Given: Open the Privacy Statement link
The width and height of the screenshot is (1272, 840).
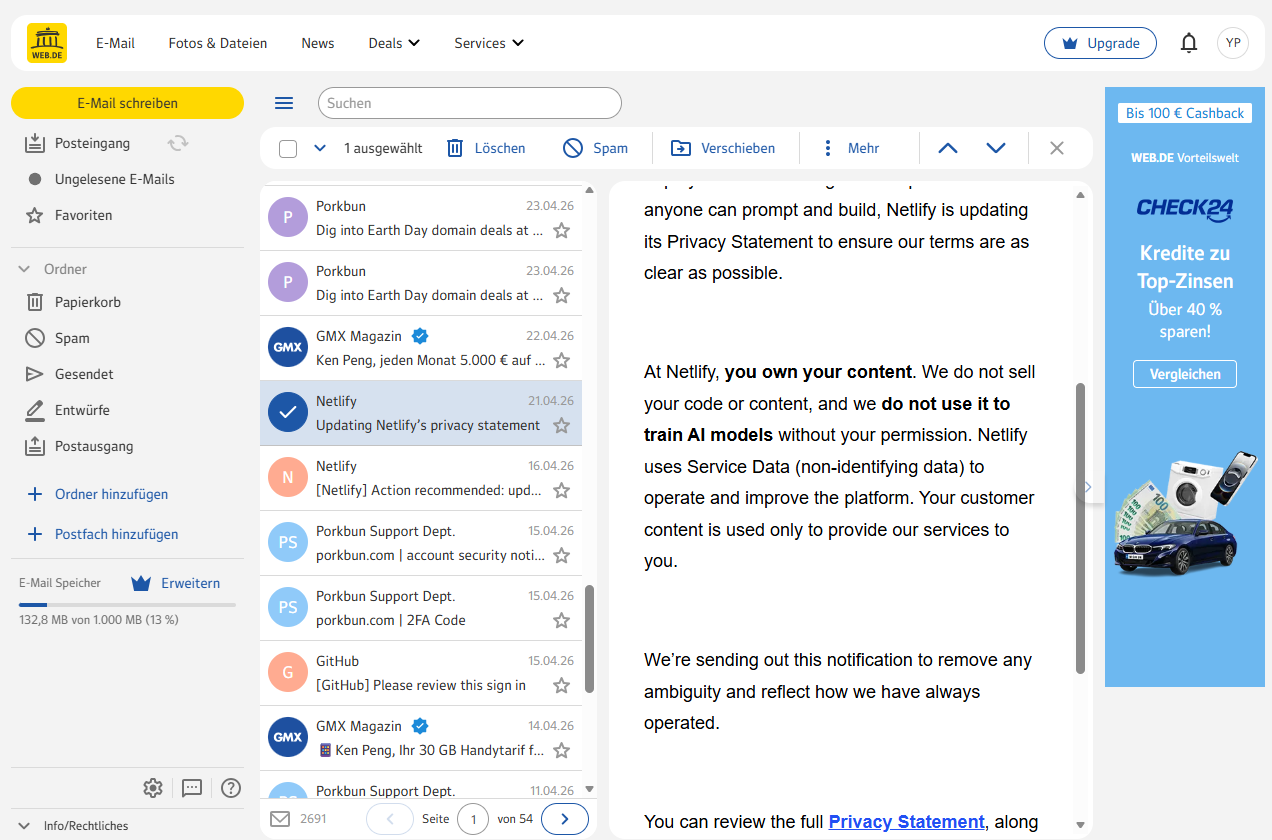Looking at the screenshot, I should (907, 822).
